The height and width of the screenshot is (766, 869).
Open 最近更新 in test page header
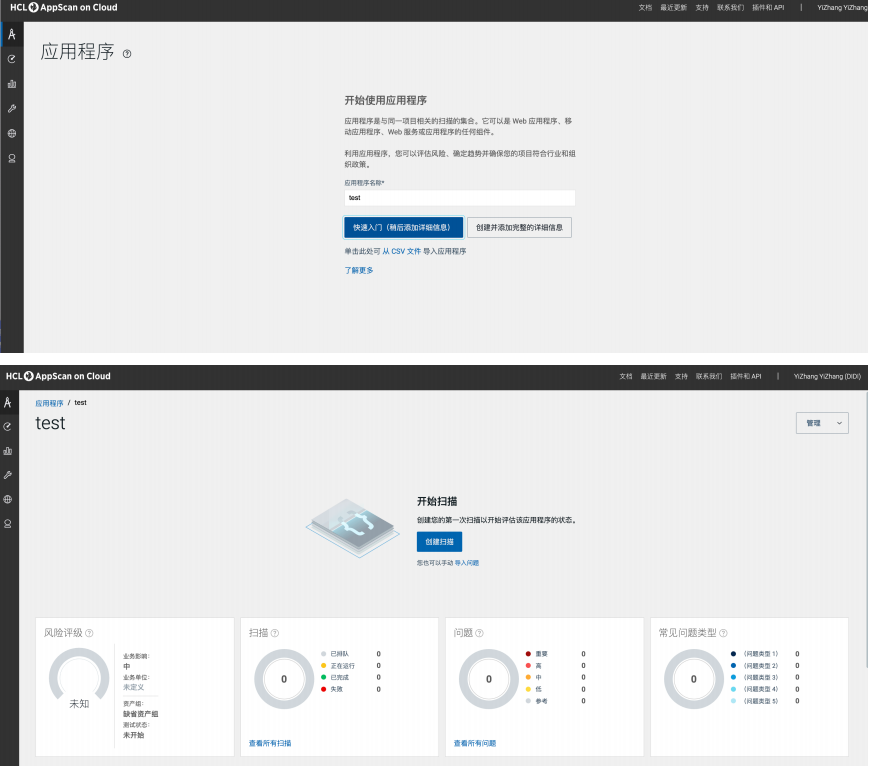(x=653, y=376)
